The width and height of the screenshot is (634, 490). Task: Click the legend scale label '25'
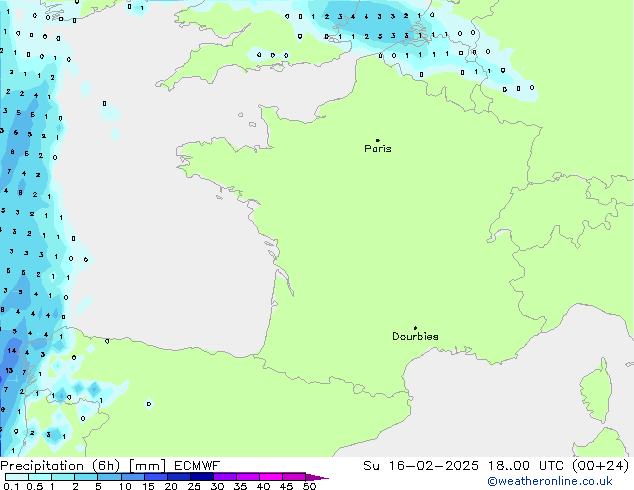point(194,486)
